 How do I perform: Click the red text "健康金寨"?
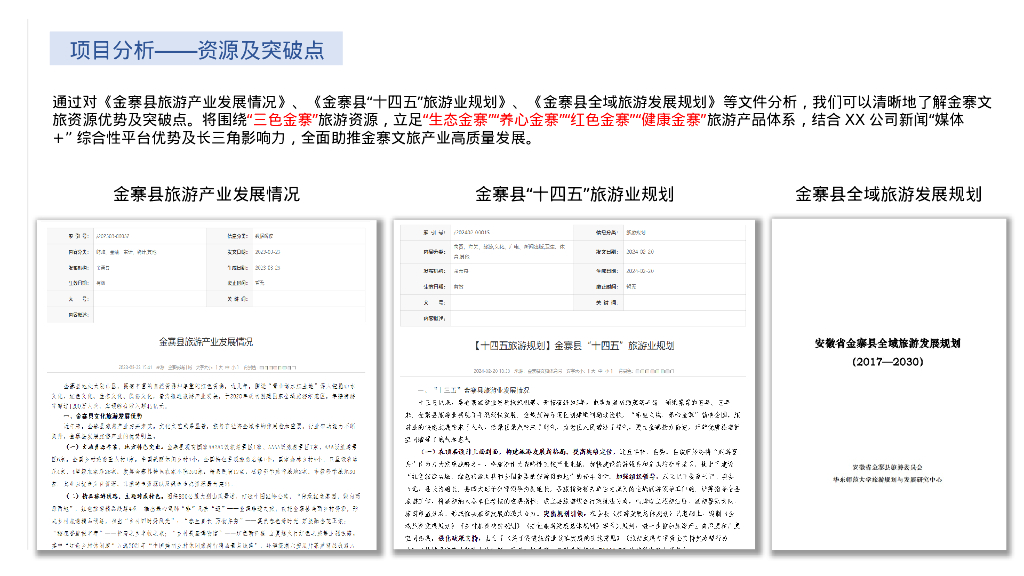(671, 120)
